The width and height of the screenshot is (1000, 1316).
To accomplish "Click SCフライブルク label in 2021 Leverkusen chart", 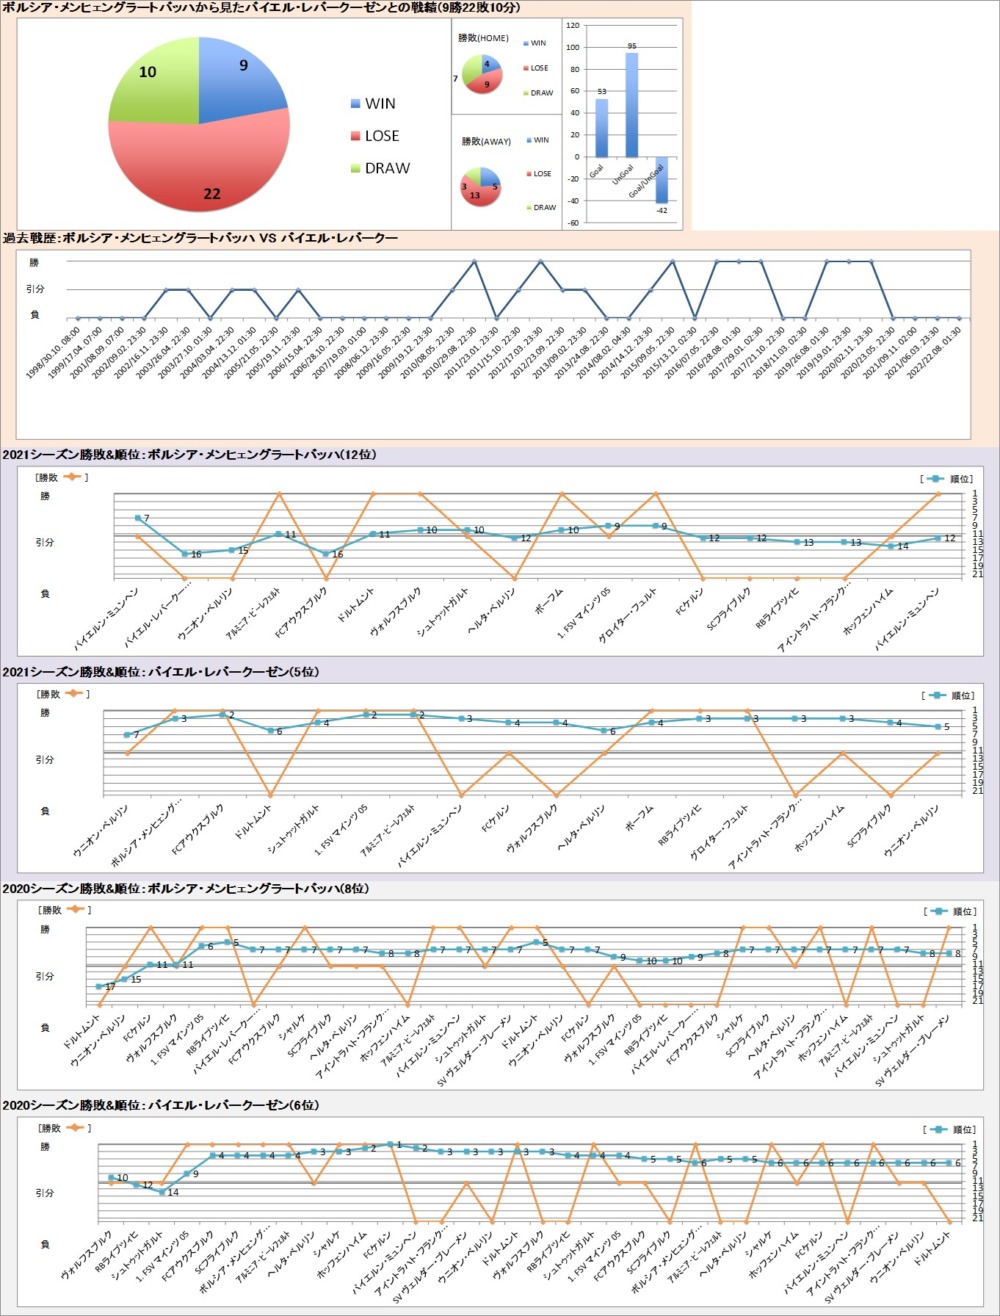I will pos(869,826).
